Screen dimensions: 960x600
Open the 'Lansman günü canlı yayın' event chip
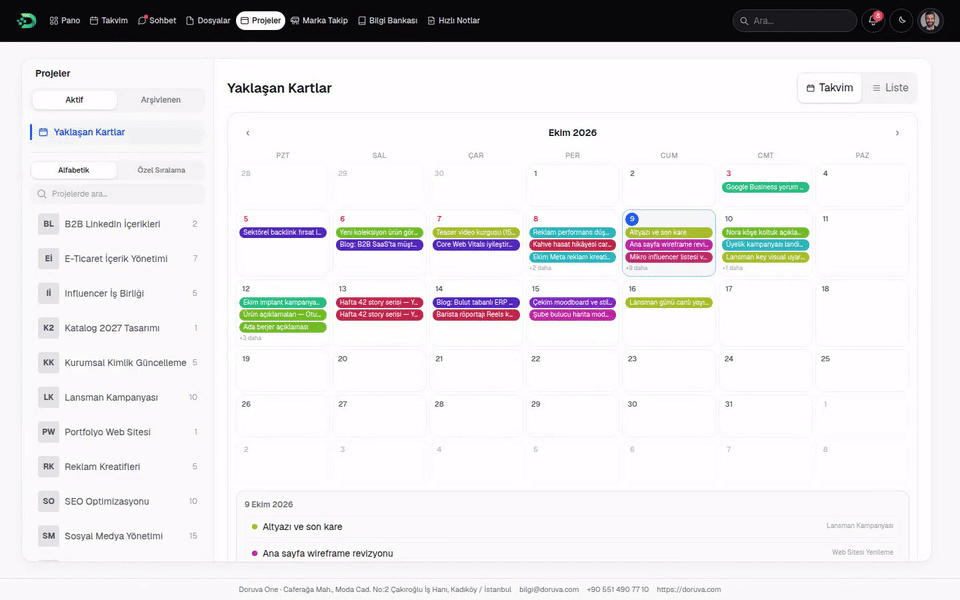[x=669, y=302]
